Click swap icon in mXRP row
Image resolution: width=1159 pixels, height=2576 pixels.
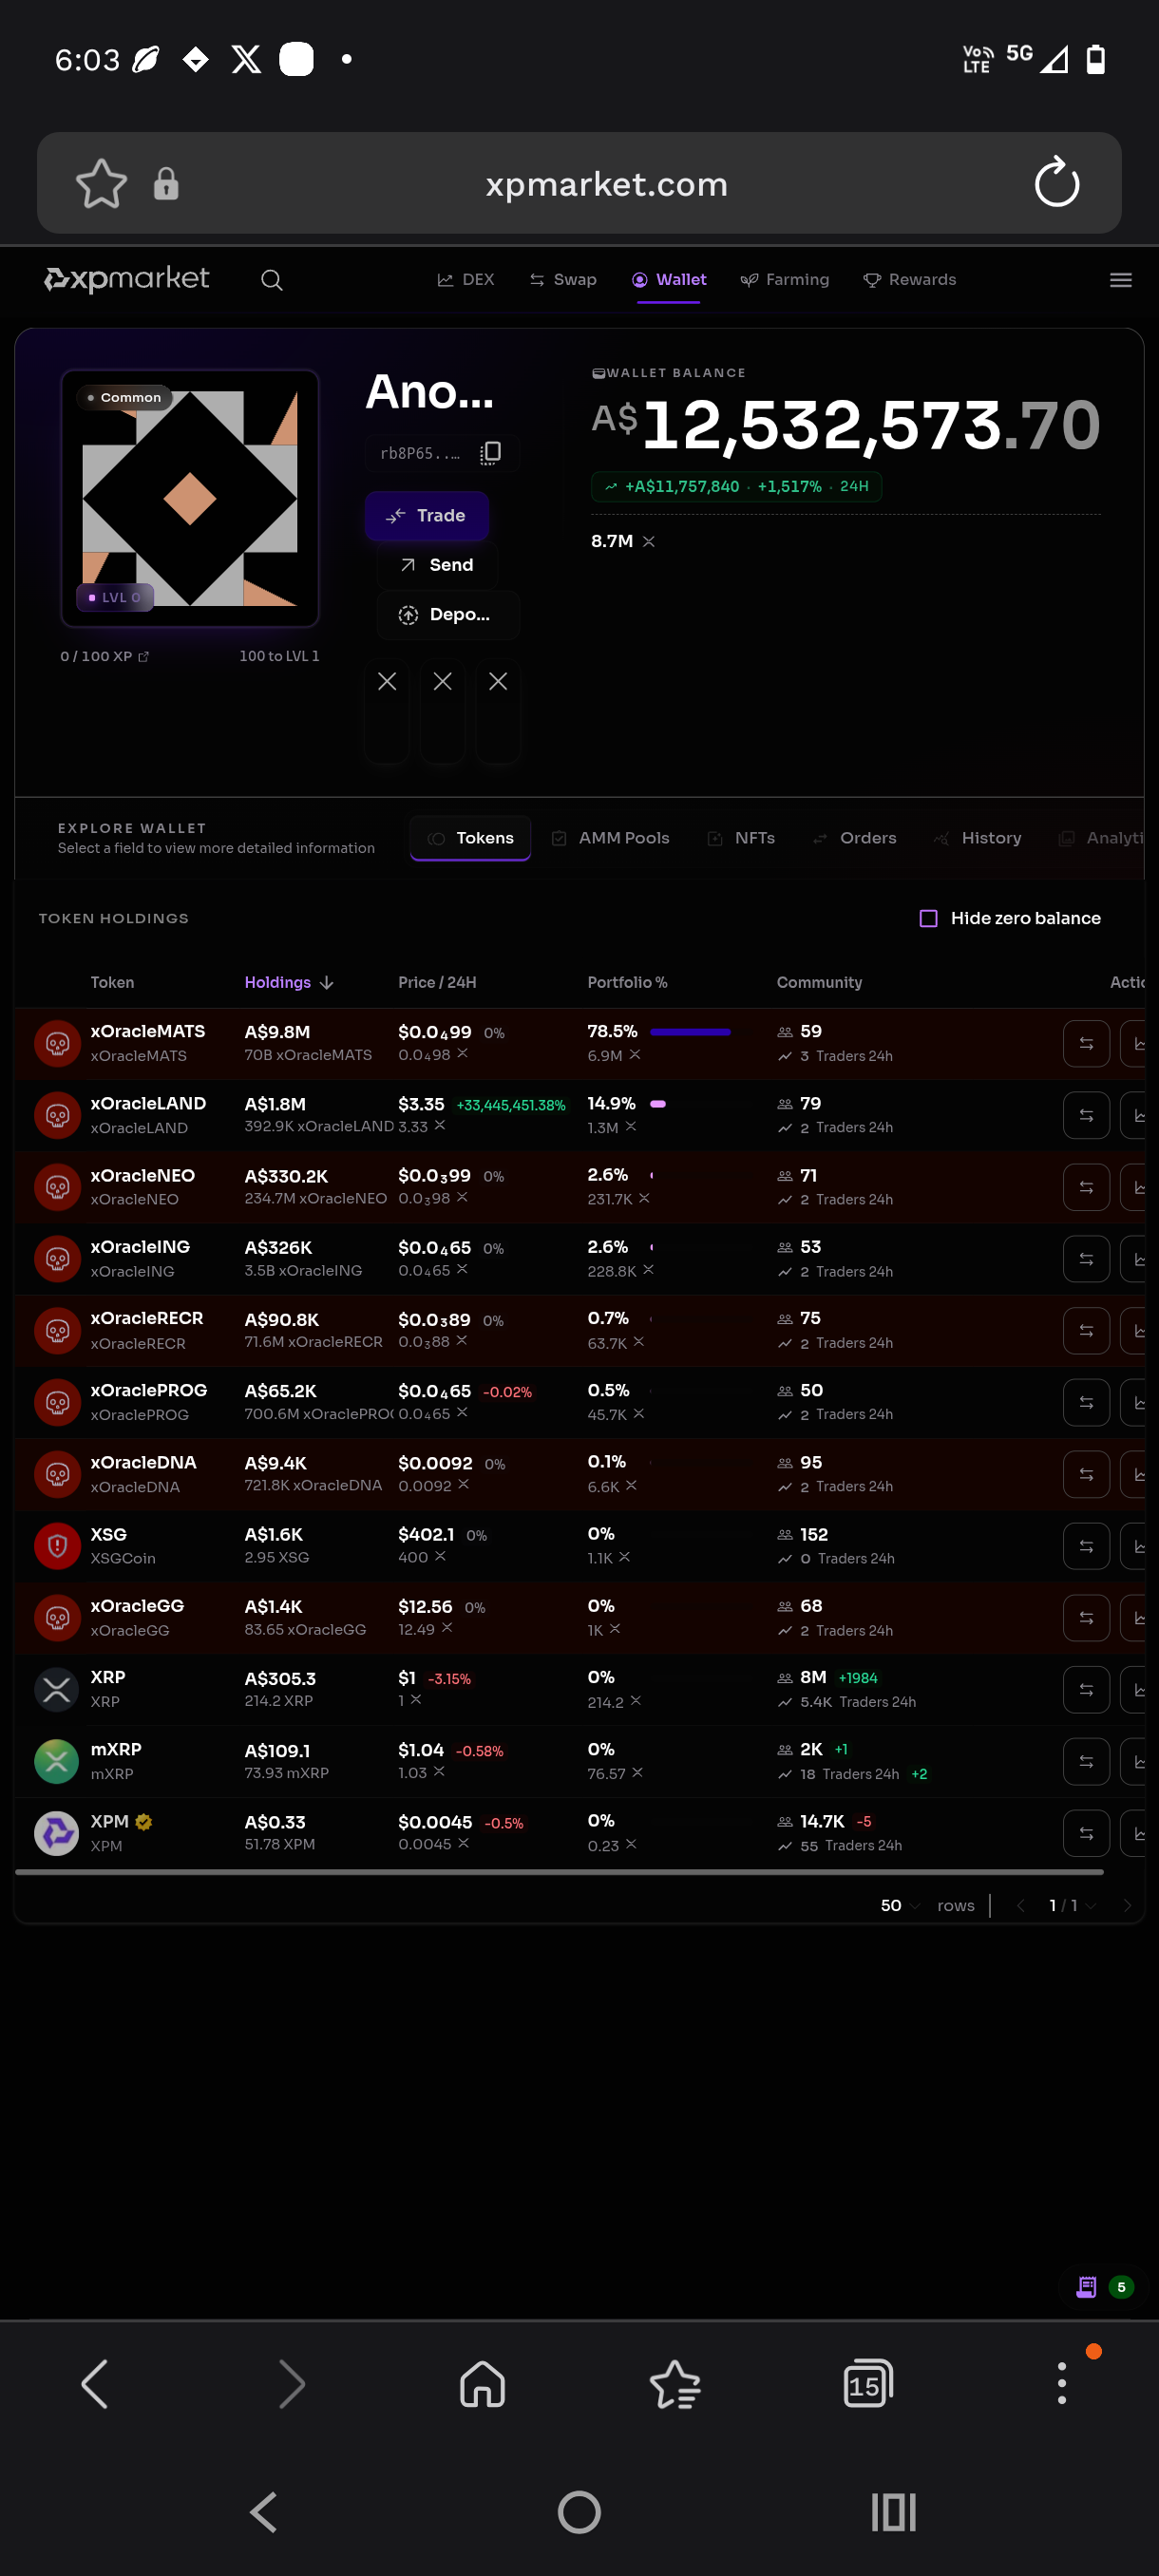click(1086, 1762)
